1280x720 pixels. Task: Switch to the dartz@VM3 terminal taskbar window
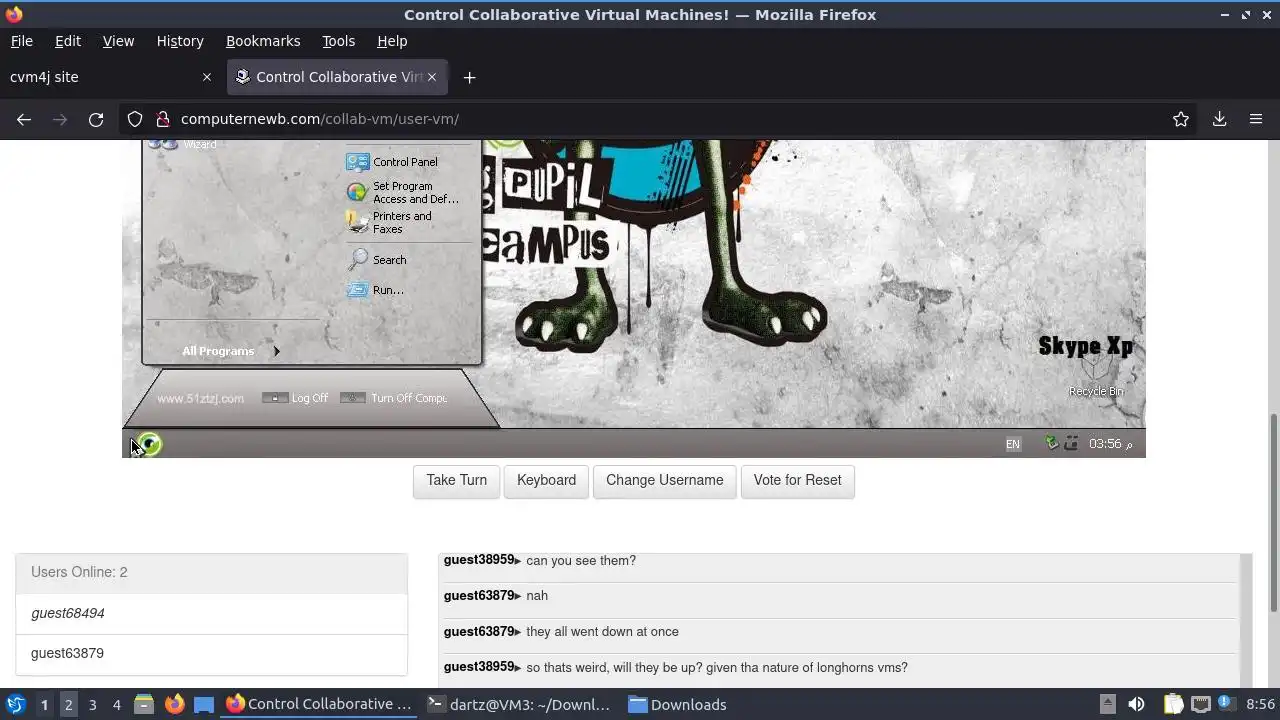pos(519,705)
